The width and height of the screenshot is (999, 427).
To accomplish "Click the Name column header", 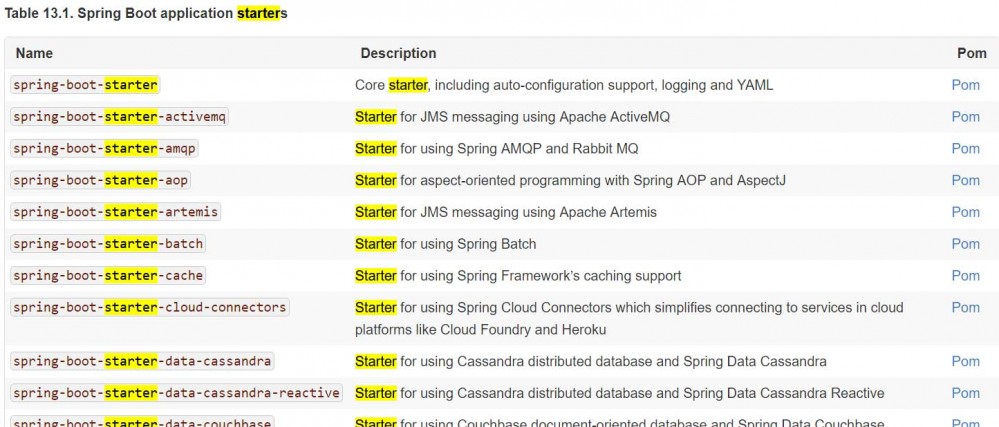I will (x=34, y=53).
